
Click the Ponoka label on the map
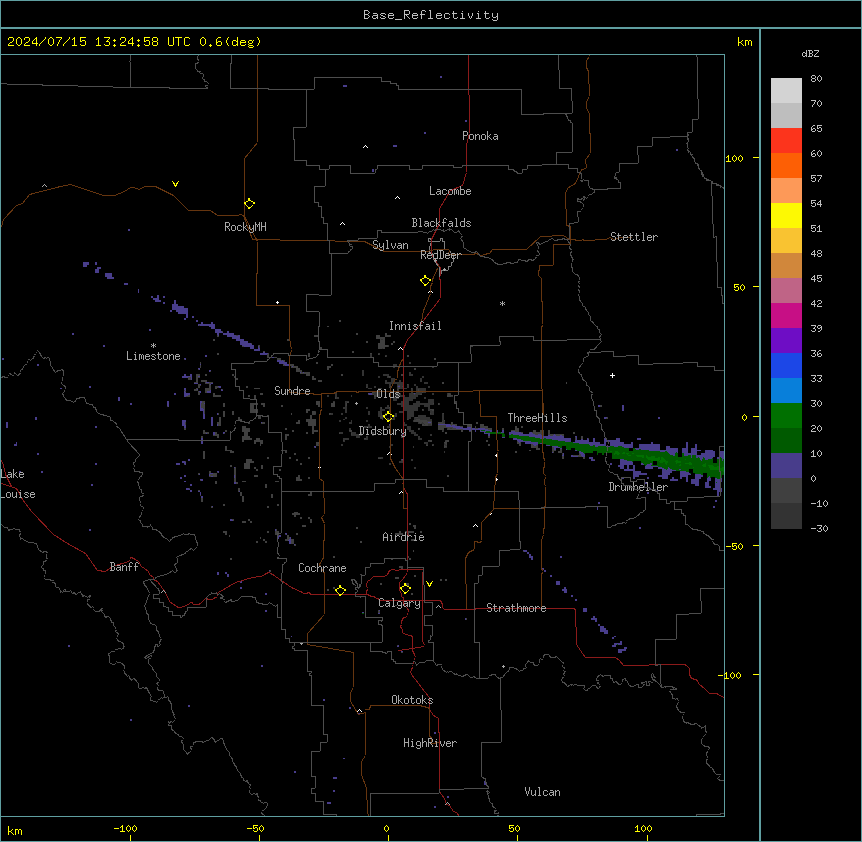[480, 136]
